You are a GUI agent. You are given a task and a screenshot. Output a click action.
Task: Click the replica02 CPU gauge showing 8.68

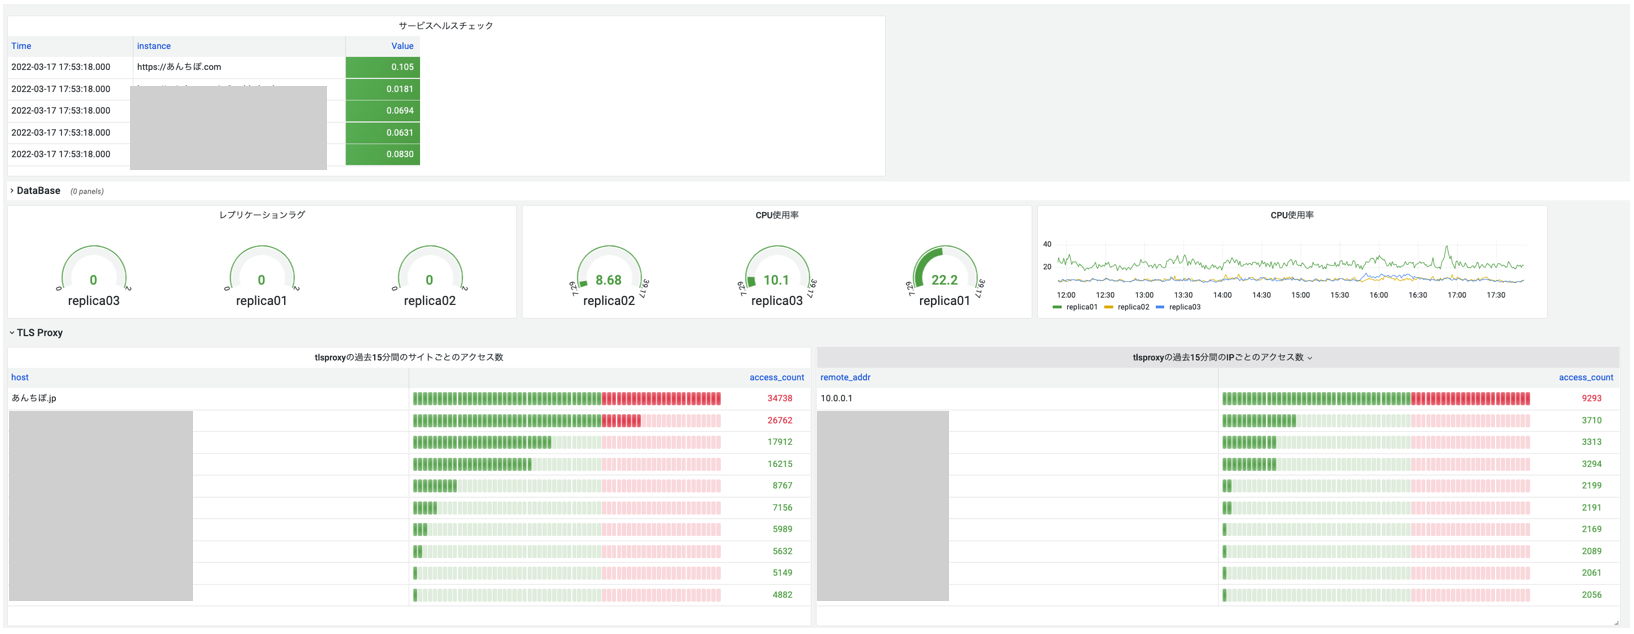pyautogui.click(x=608, y=273)
